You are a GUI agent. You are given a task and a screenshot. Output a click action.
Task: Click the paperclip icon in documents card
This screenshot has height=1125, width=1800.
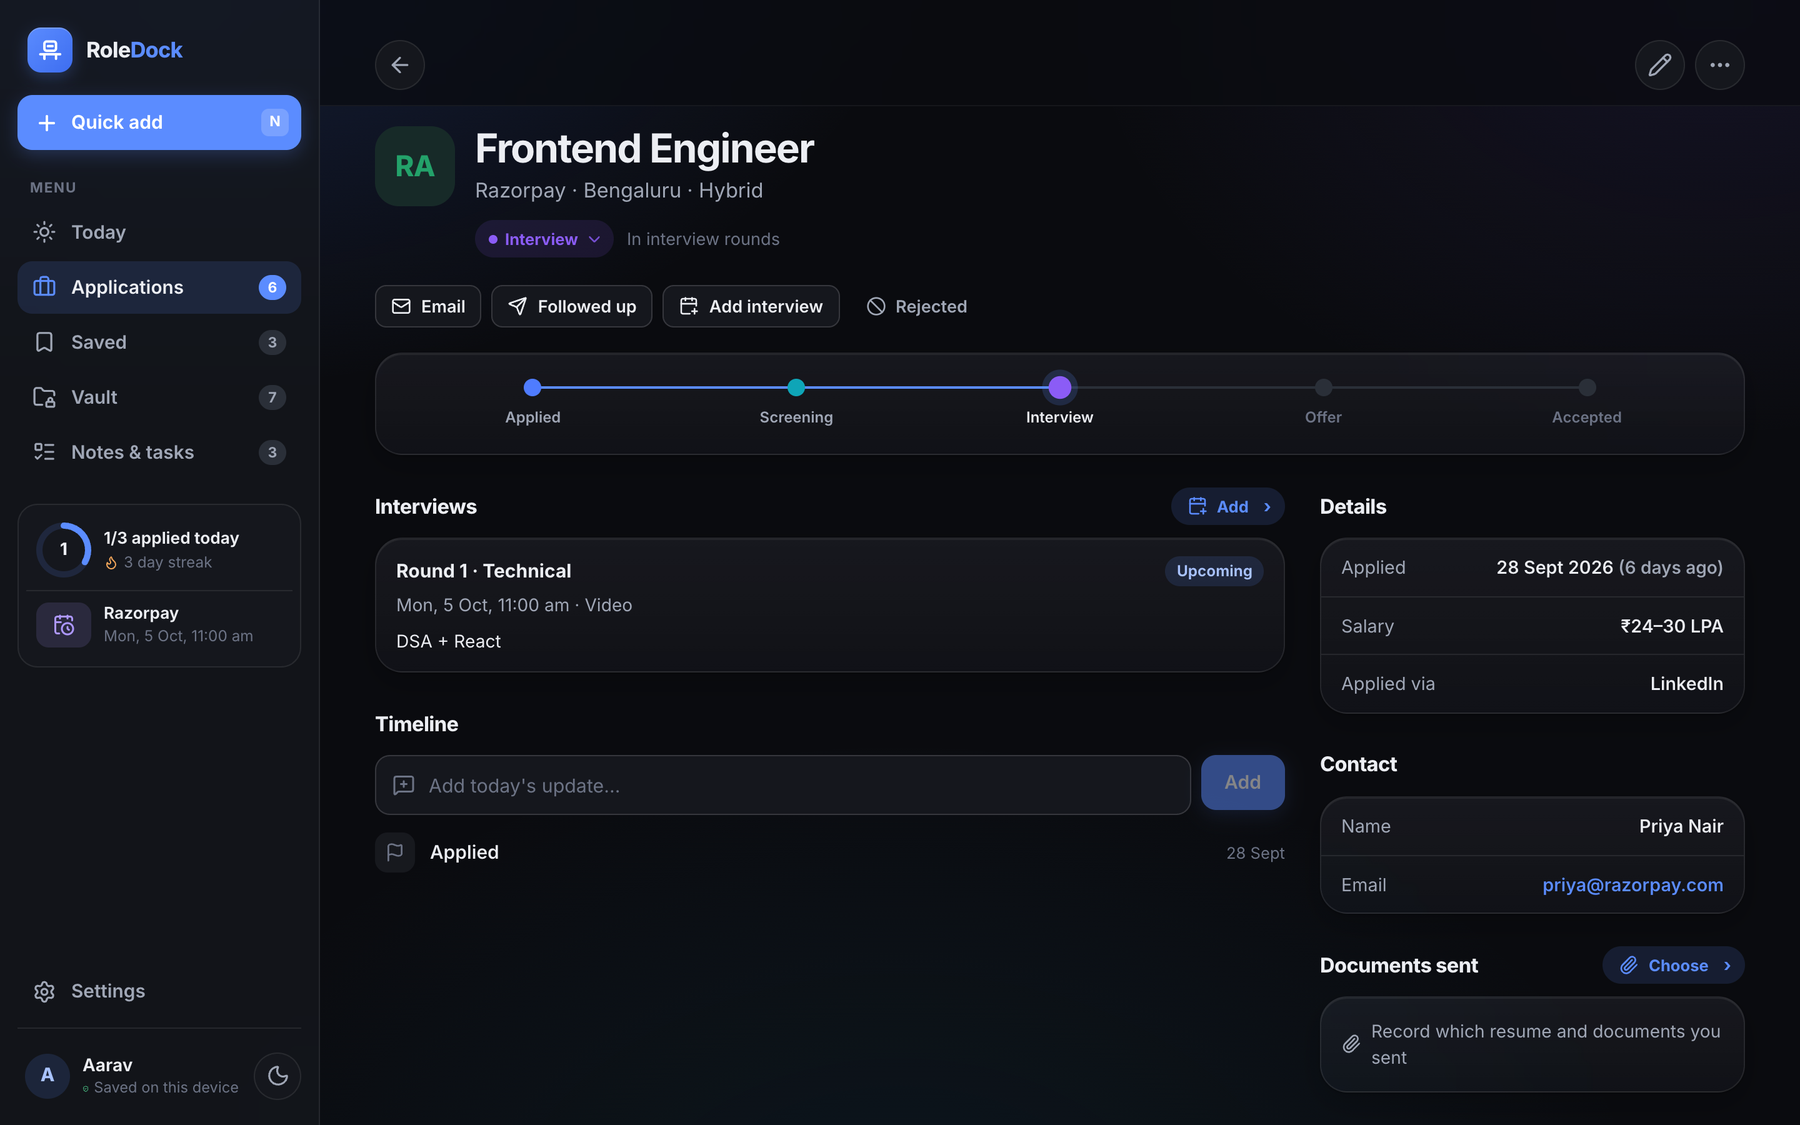[1351, 1044]
